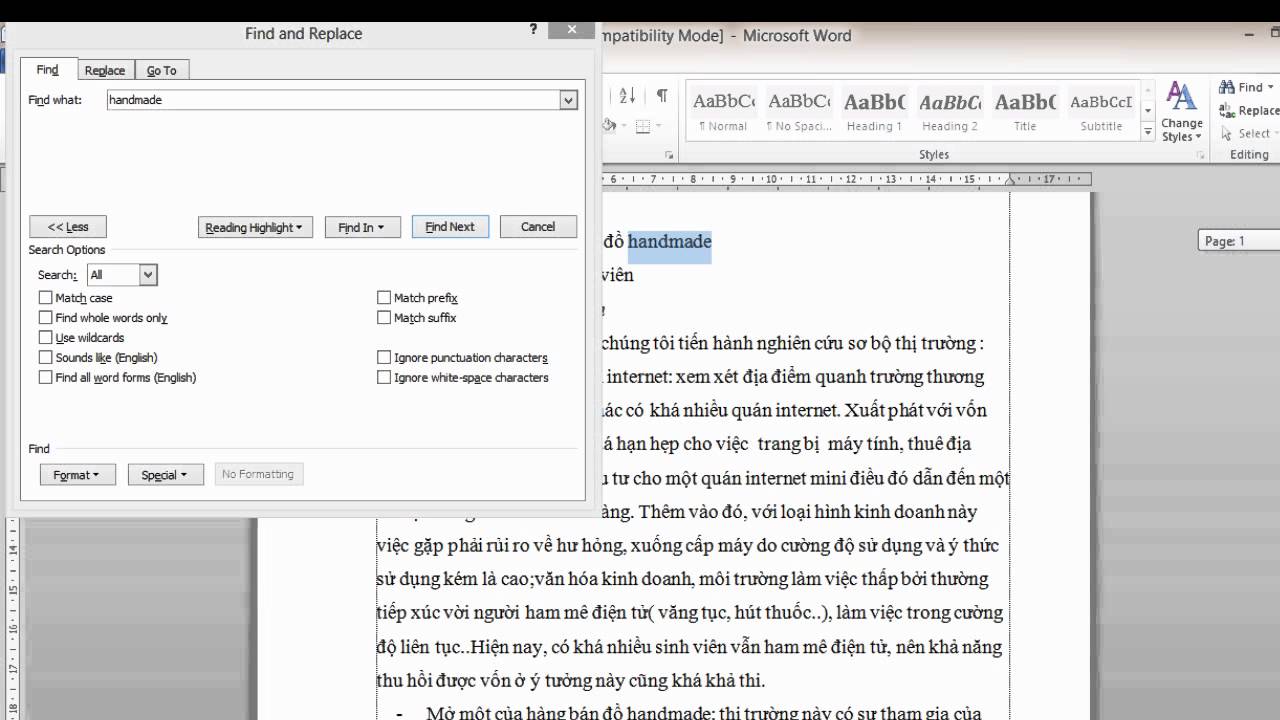Toggle Show/Hide paragraph marks icon
This screenshot has width=1280, height=720.
click(x=662, y=96)
